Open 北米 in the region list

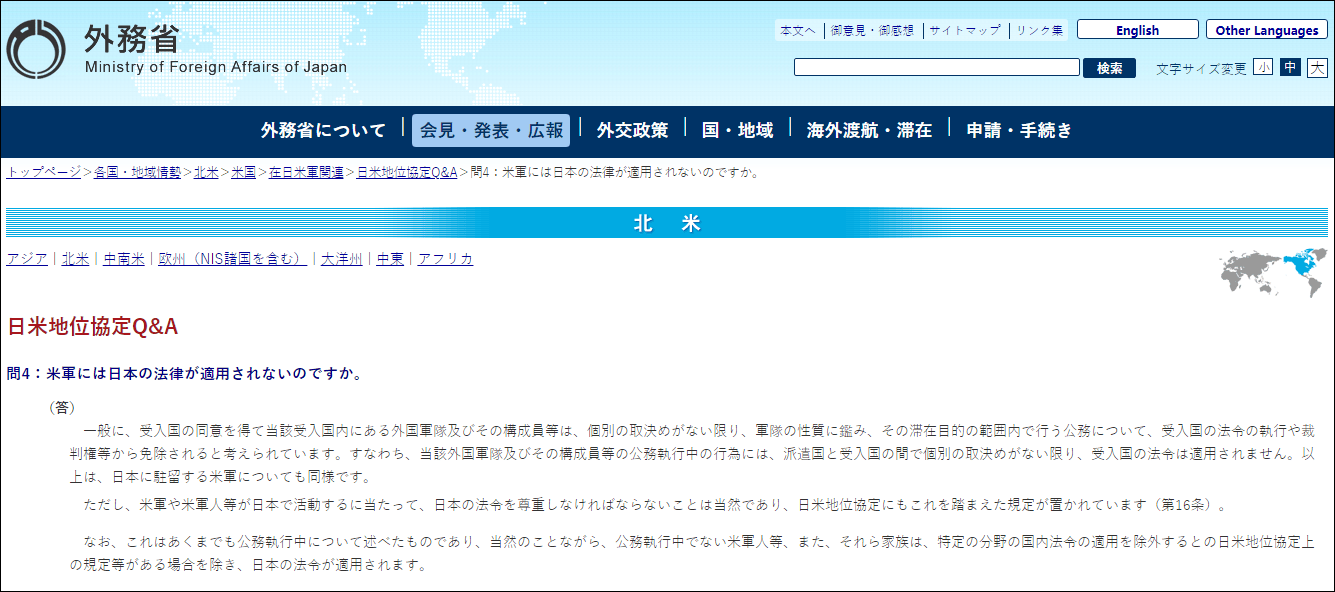tap(75, 259)
